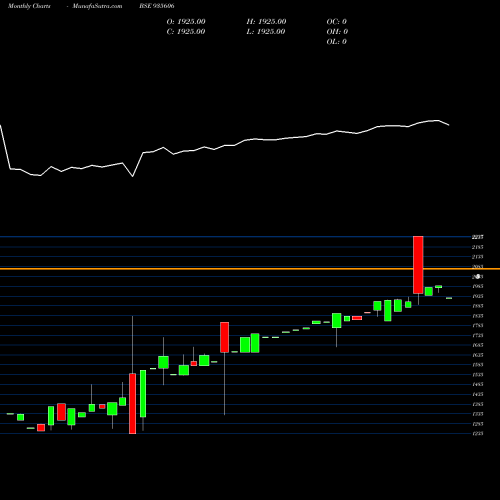Click the Monthly Charts title text

29,6
